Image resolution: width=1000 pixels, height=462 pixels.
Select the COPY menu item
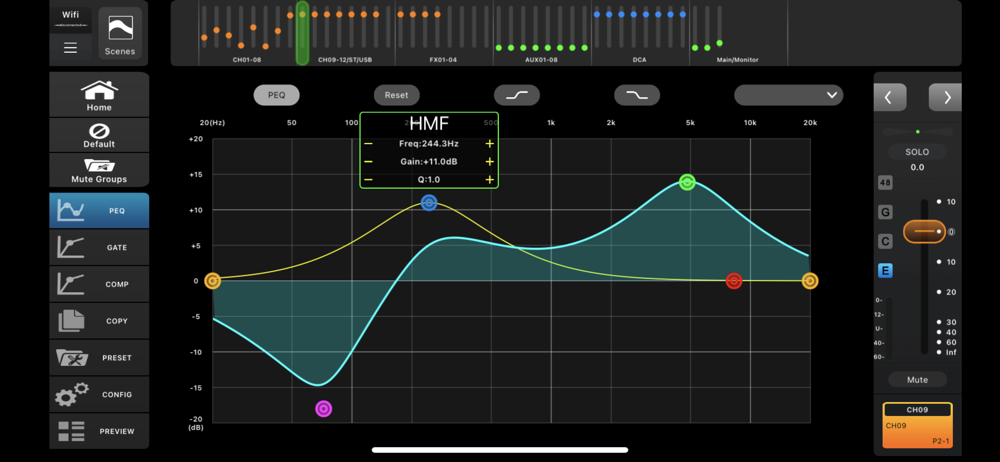coord(99,321)
